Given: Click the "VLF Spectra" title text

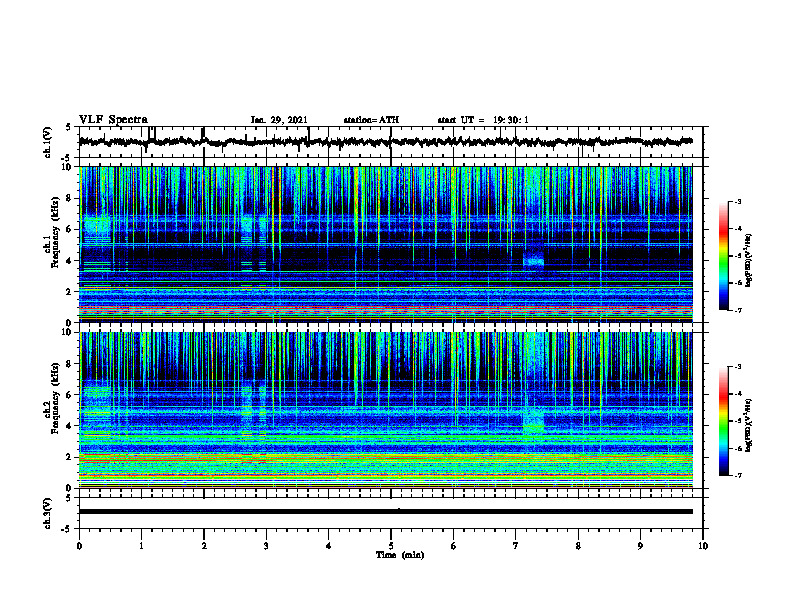Looking at the screenshot, I should [113, 120].
